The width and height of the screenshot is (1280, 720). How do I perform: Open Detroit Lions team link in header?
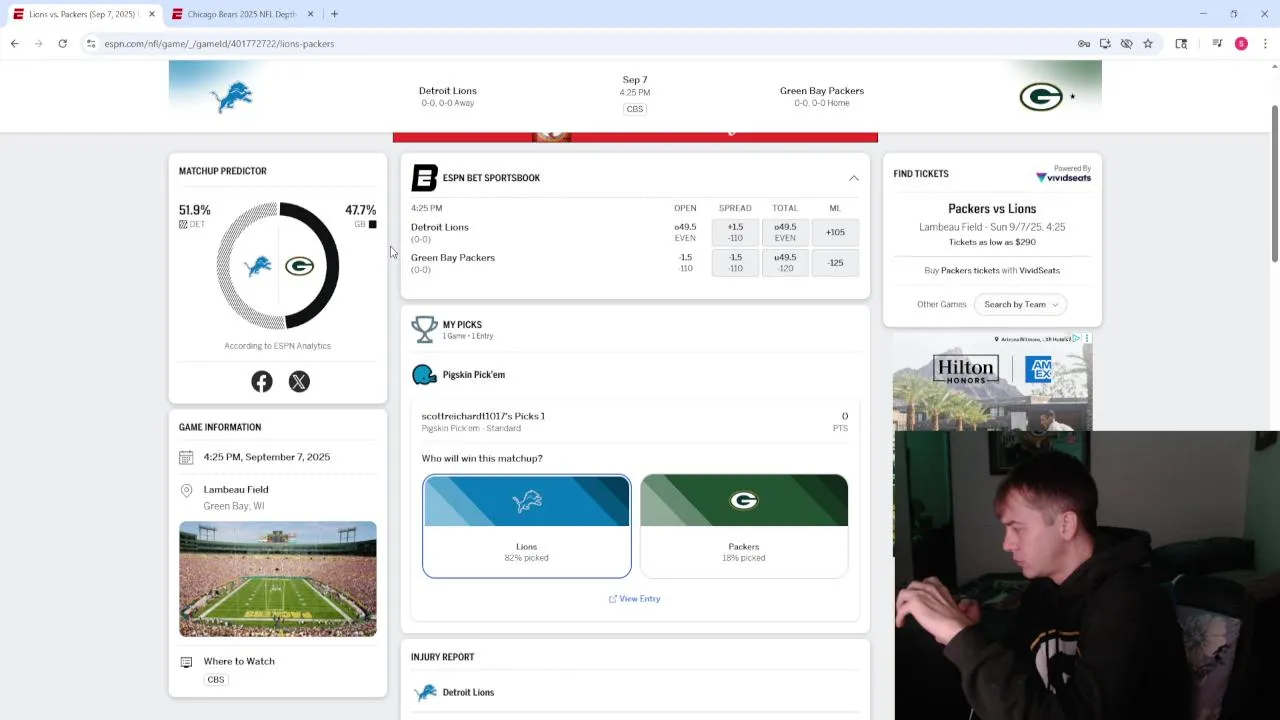(x=447, y=90)
